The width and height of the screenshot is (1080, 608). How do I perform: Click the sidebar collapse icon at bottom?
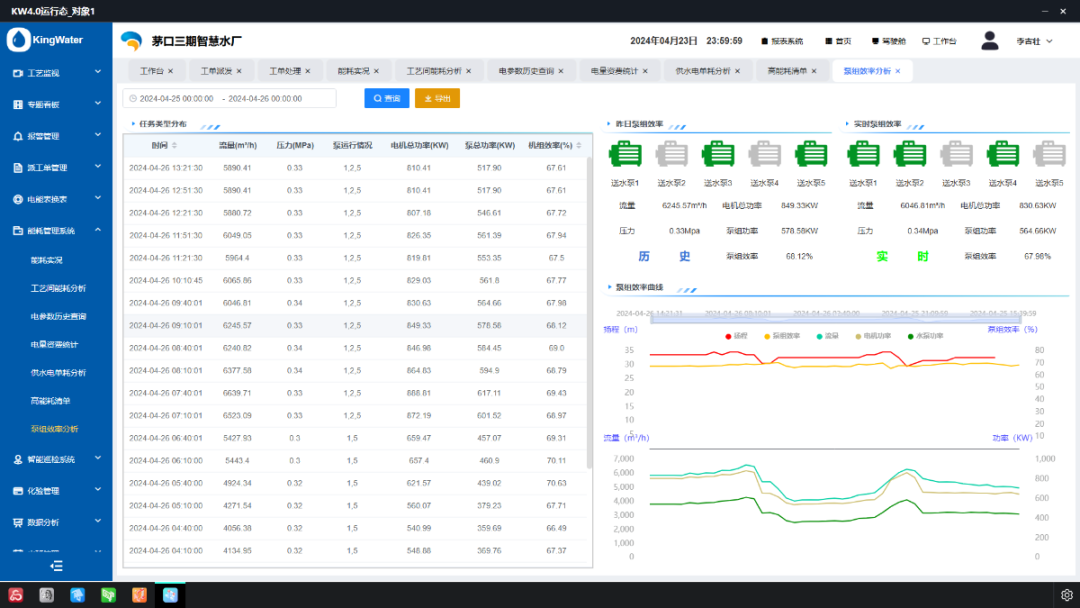coord(56,566)
